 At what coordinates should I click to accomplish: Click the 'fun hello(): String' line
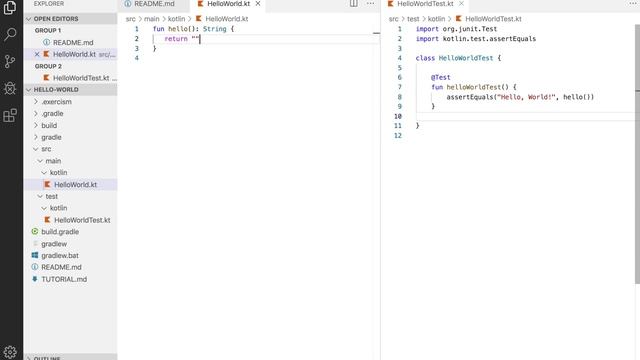coord(193,29)
